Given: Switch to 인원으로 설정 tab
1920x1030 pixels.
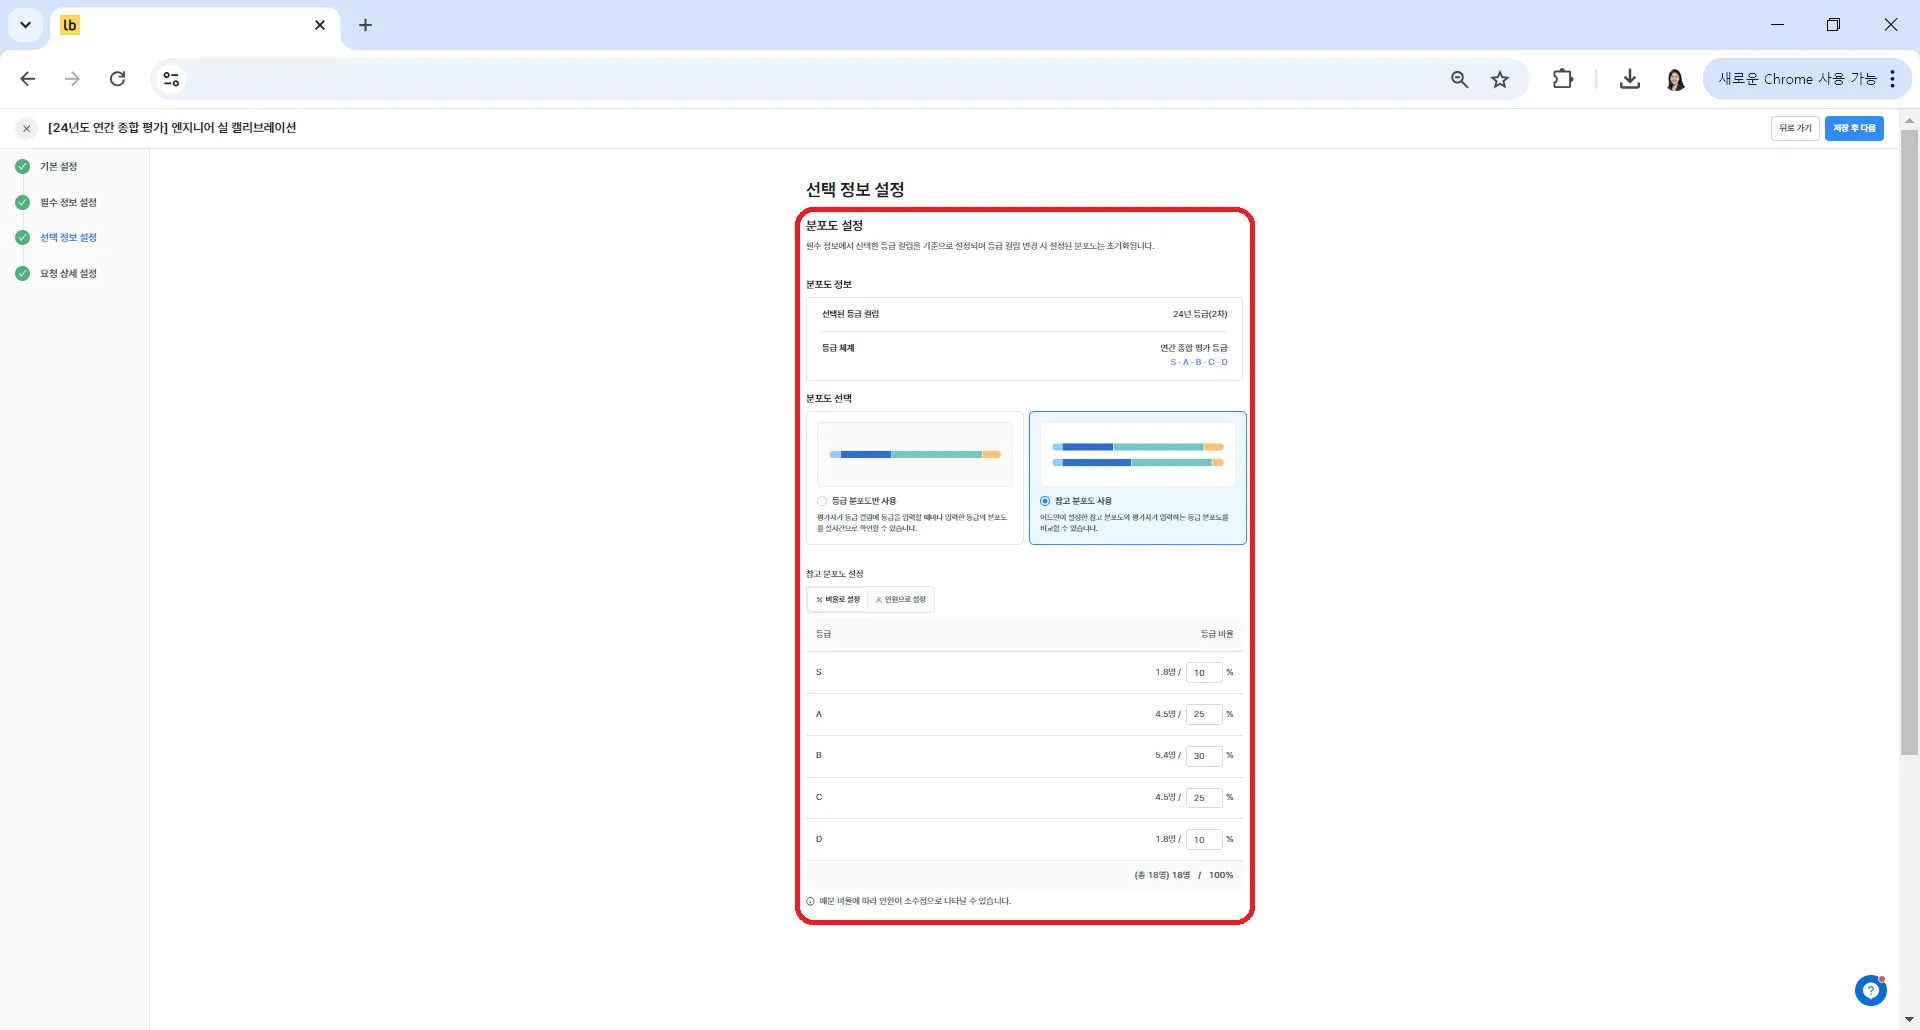Looking at the screenshot, I should [901, 599].
